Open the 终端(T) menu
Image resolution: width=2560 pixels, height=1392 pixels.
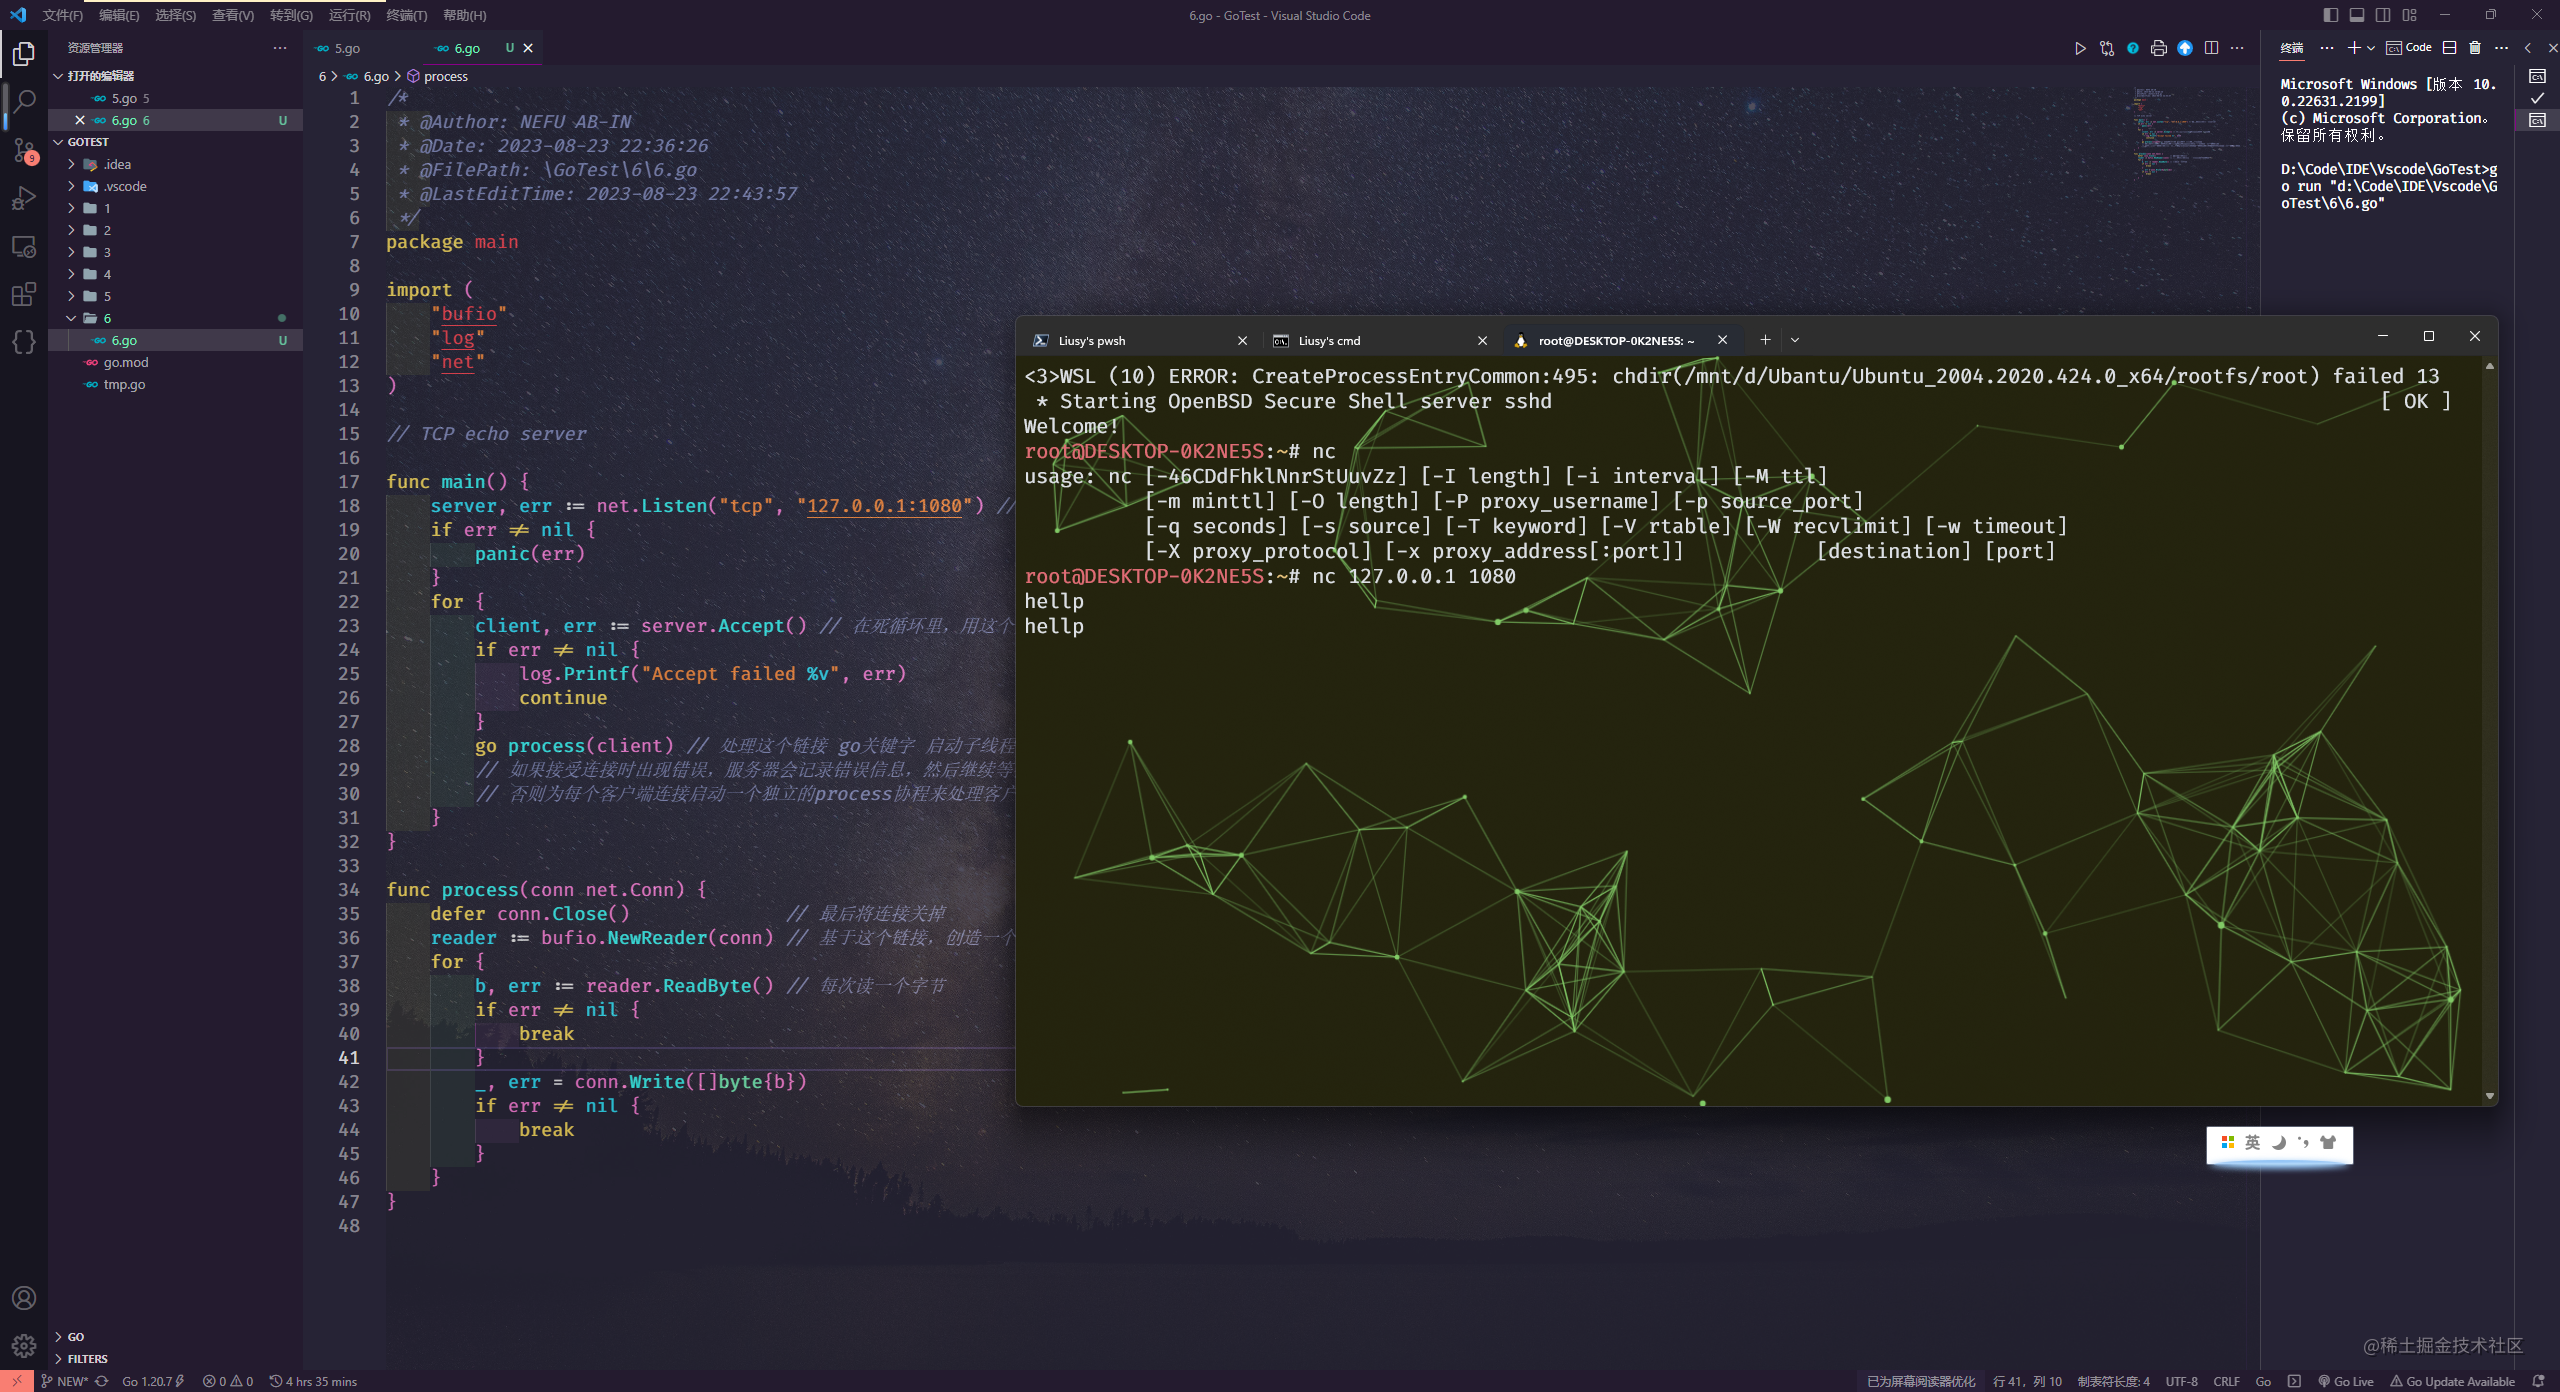pyautogui.click(x=406, y=15)
